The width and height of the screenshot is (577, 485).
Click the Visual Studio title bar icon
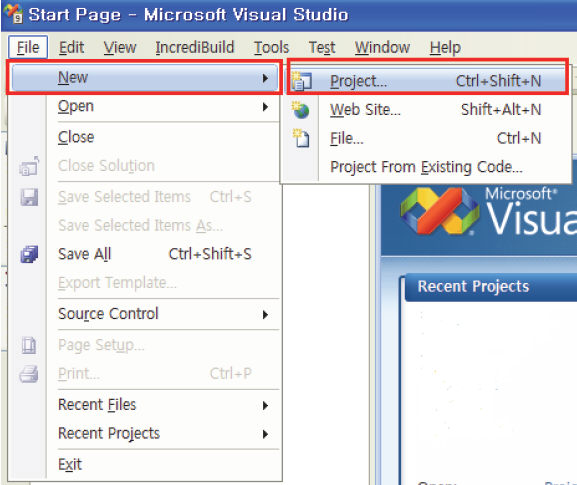click(x=14, y=14)
